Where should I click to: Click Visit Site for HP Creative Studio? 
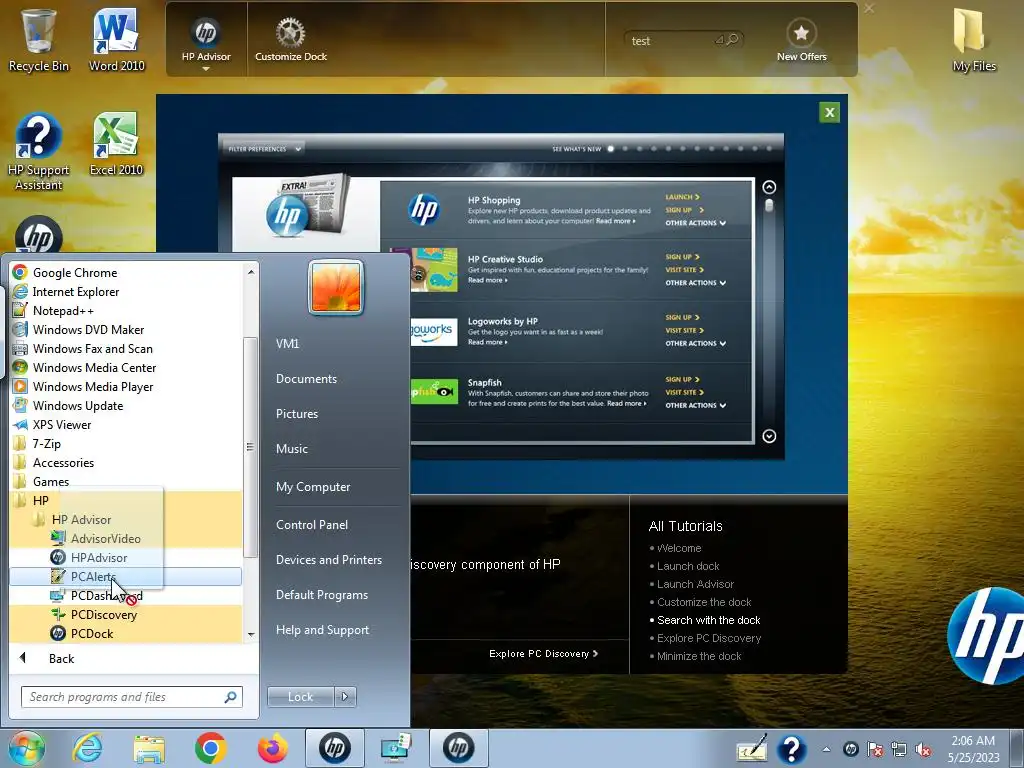pos(684,270)
